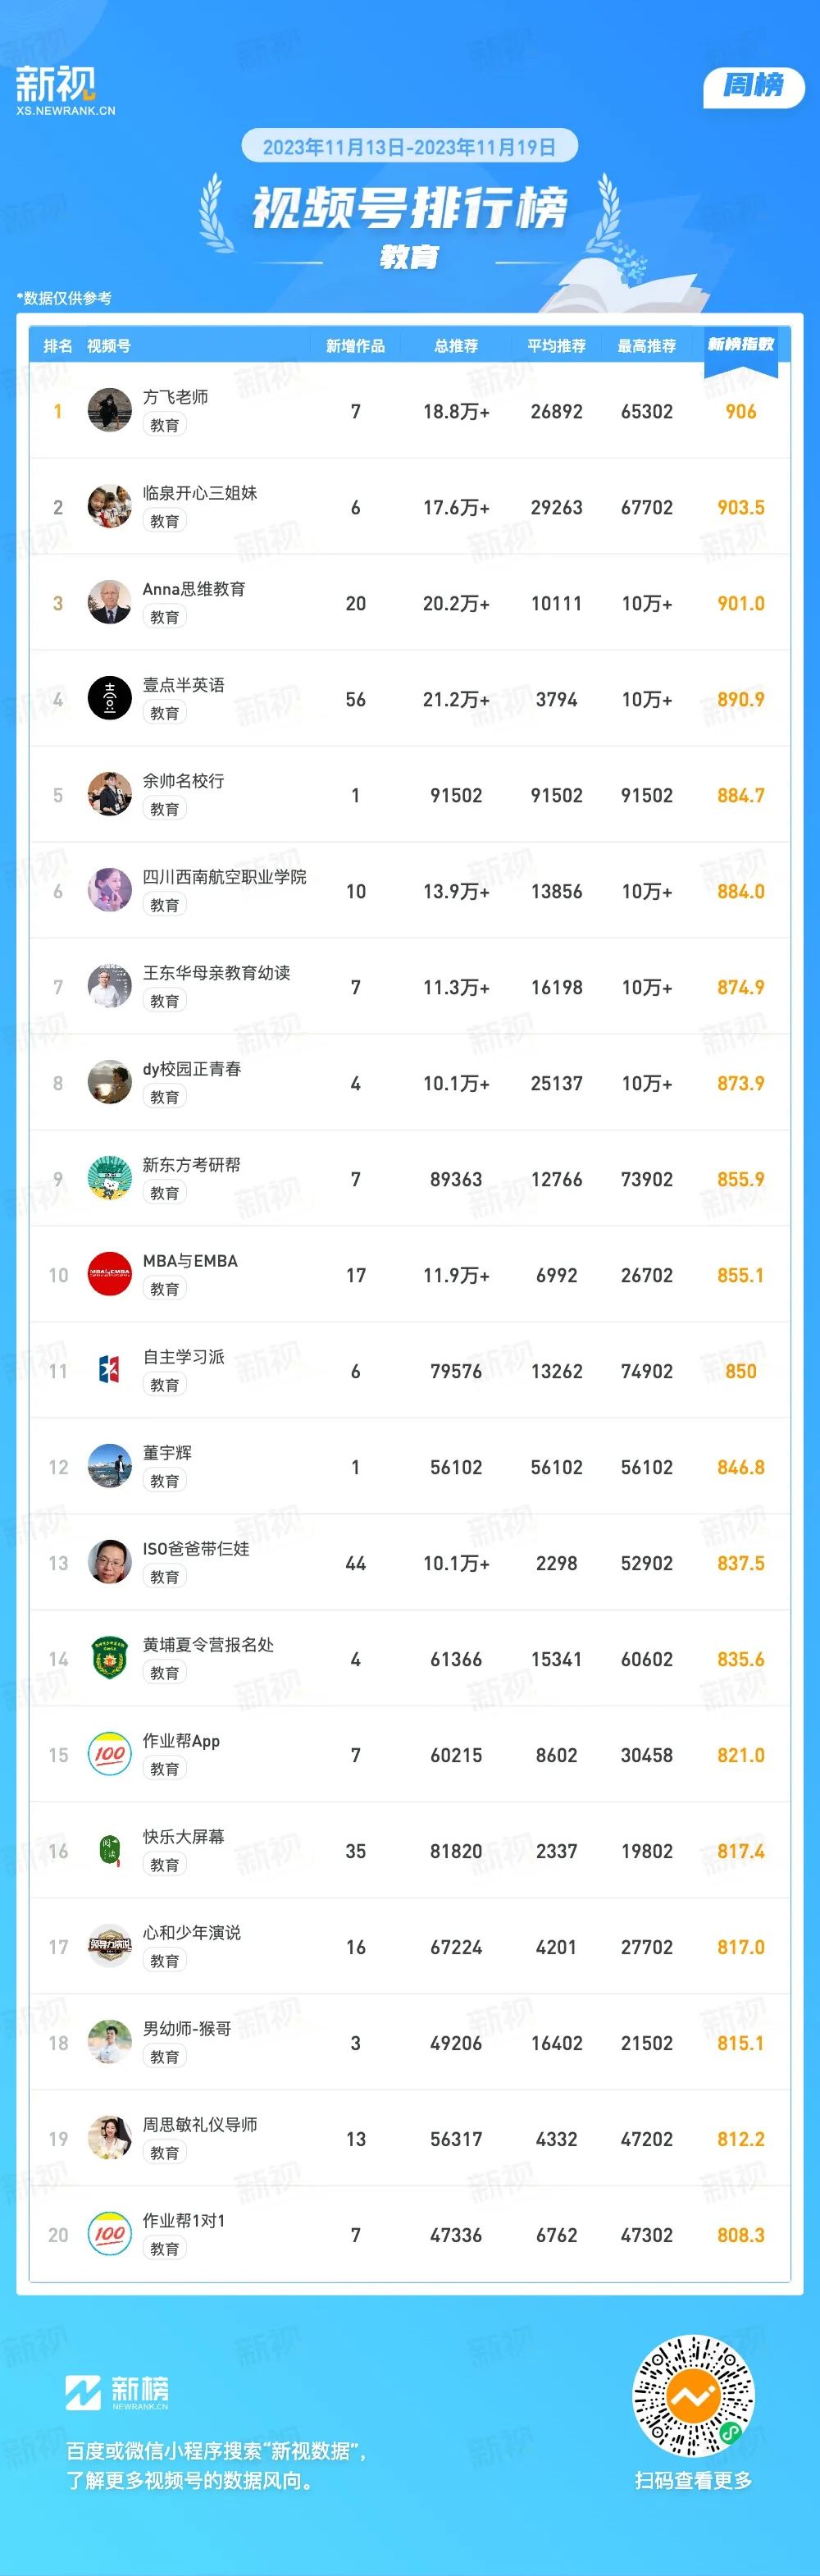Select the MBA与EMBA red logo
Image resolution: width=820 pixels, height=2576 pixels.
click(x=110, y=1274)
